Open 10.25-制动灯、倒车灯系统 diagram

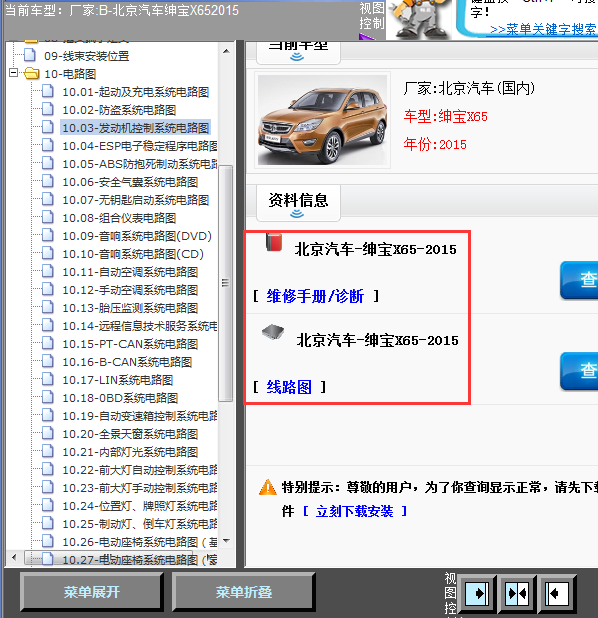tap(140, 524)
